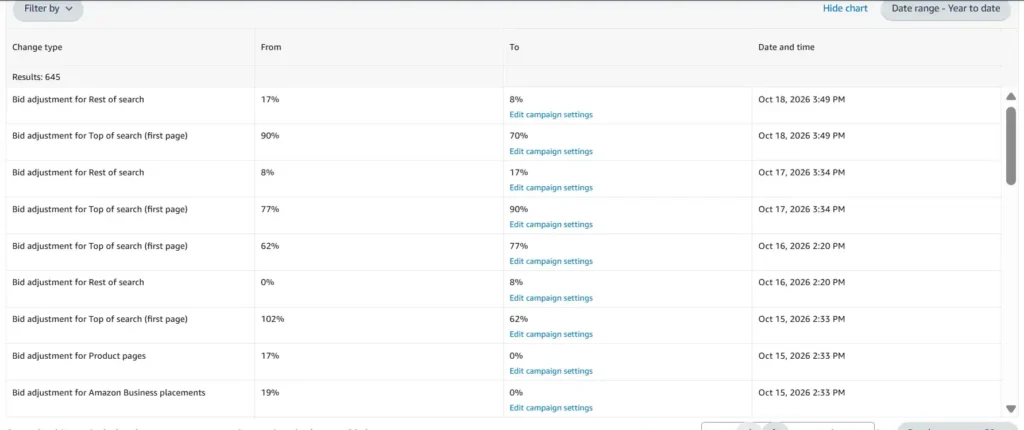Viewport: 1024px width, 430px height.
Task: Click the scrollbar down arrow
Action: (1011, 409)
